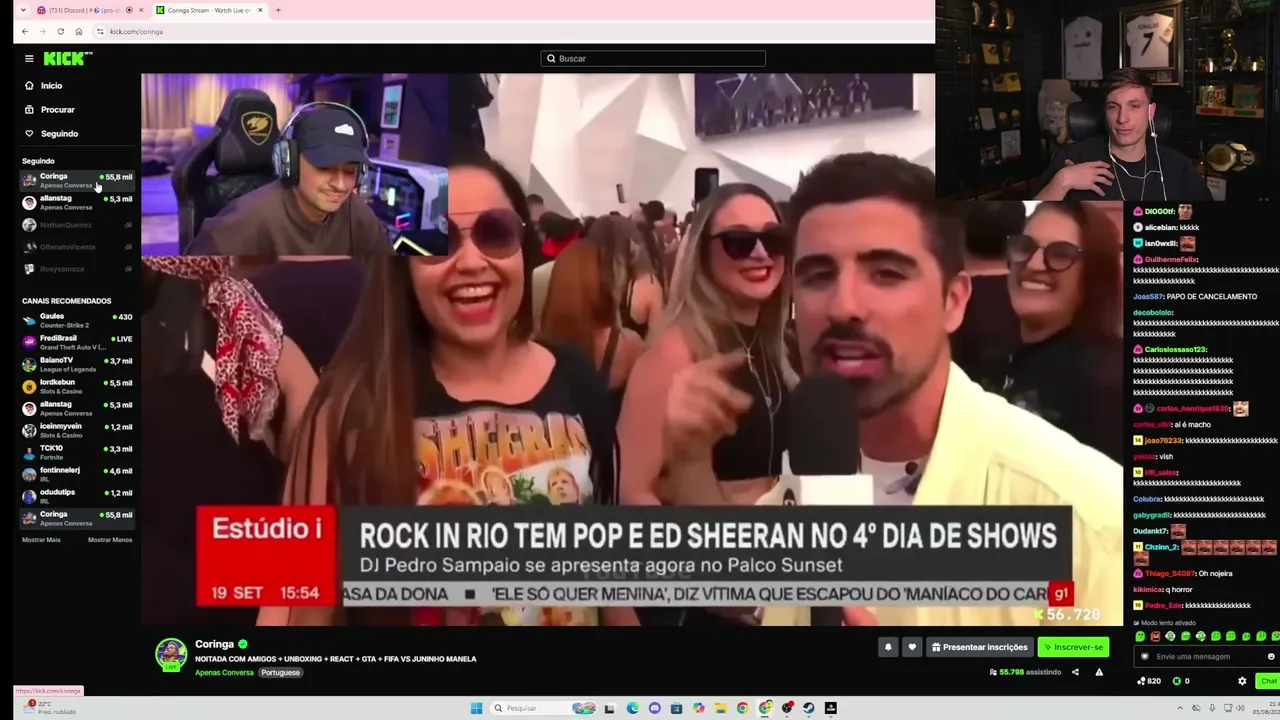Viewport: 1280px width, 720px height.
Task: Open the emoji picker in chat input
Action: pyautogui.click(x=1271, y=657)
